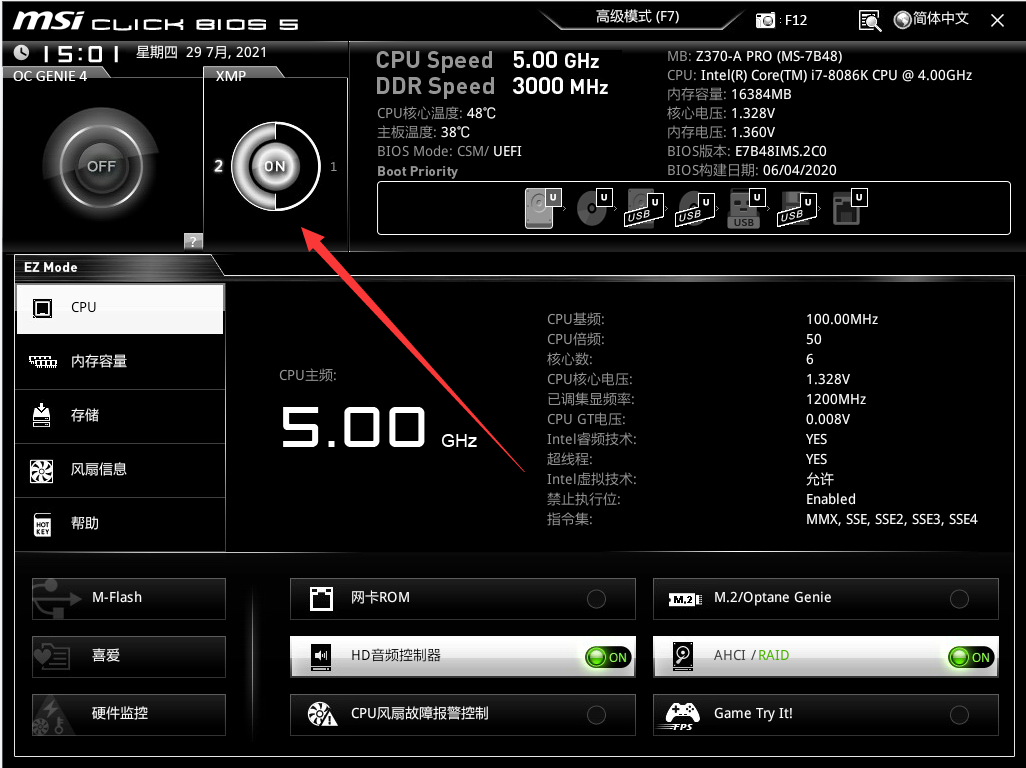
Task: Click the network card ROM icon
Action: [321, 598]
